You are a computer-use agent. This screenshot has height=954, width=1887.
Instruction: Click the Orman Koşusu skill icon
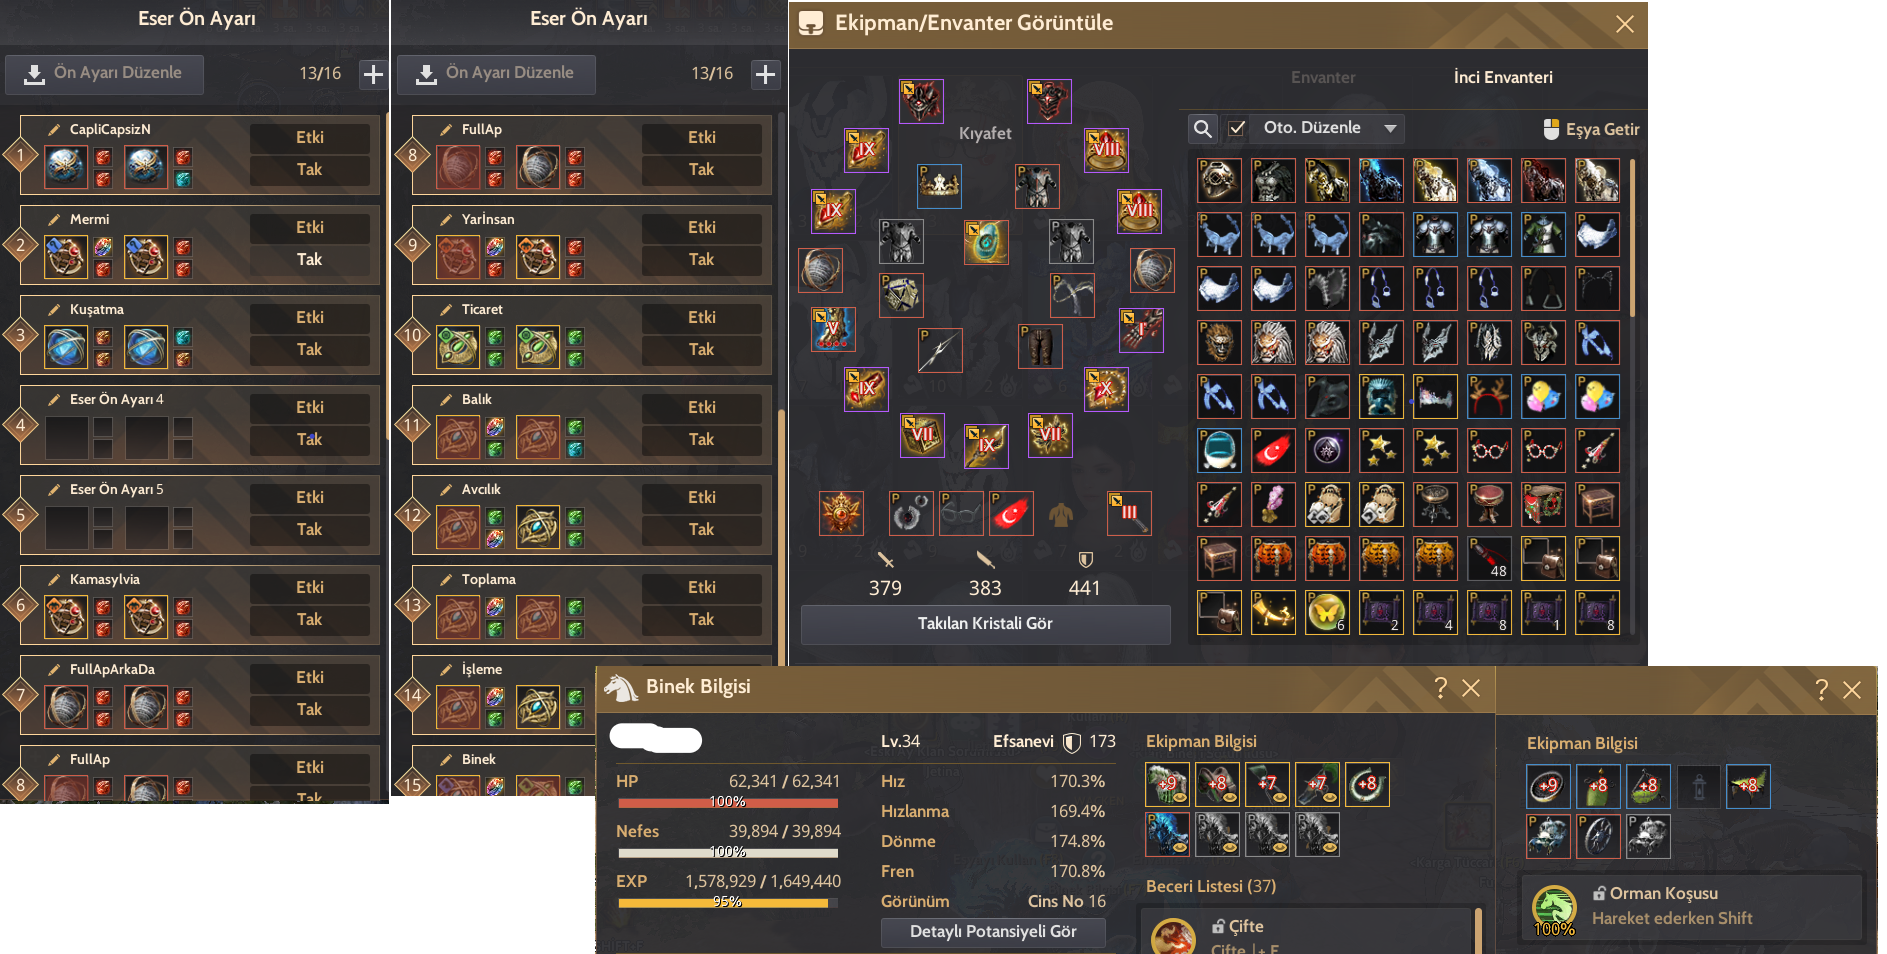pyautogui.click(x=1554, y=907)
